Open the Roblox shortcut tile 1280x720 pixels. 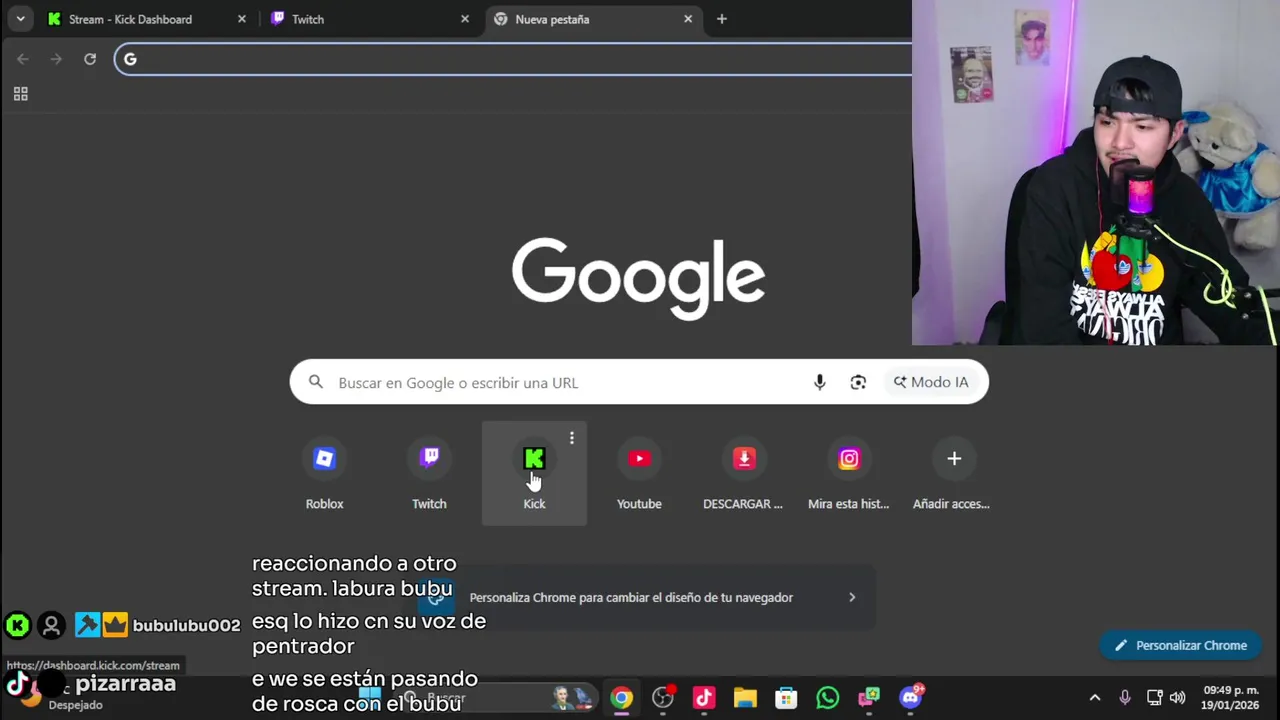324,473
